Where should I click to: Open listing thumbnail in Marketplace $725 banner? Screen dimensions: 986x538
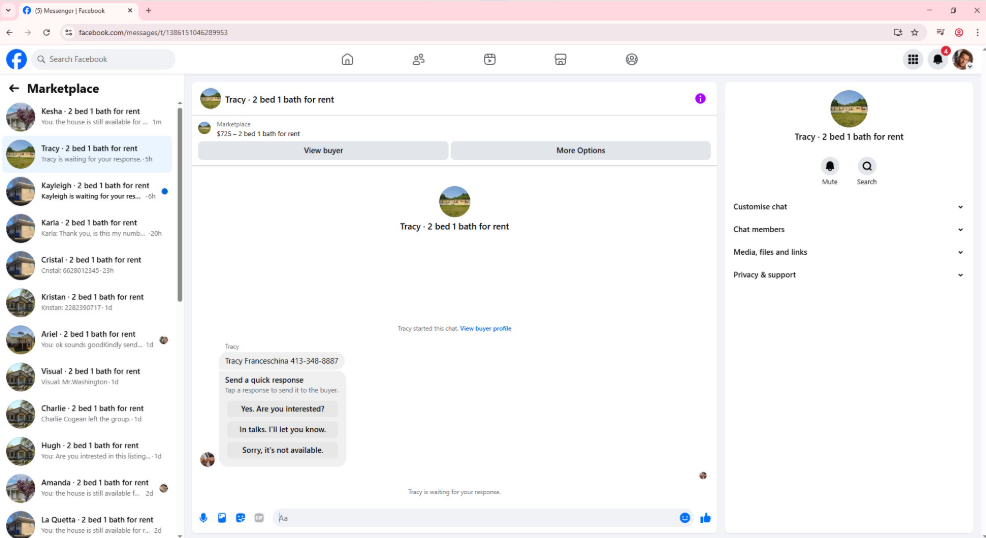[x=204, y=128]
